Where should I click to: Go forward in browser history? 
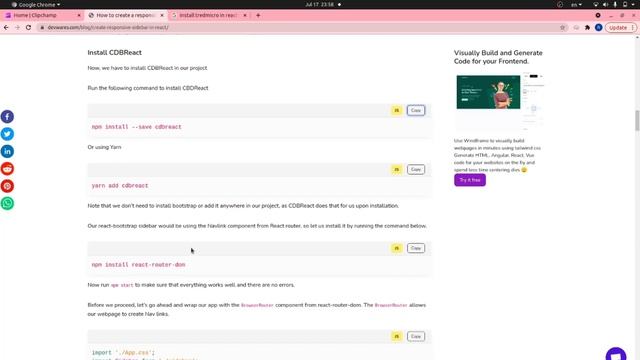tap(17, 27)
